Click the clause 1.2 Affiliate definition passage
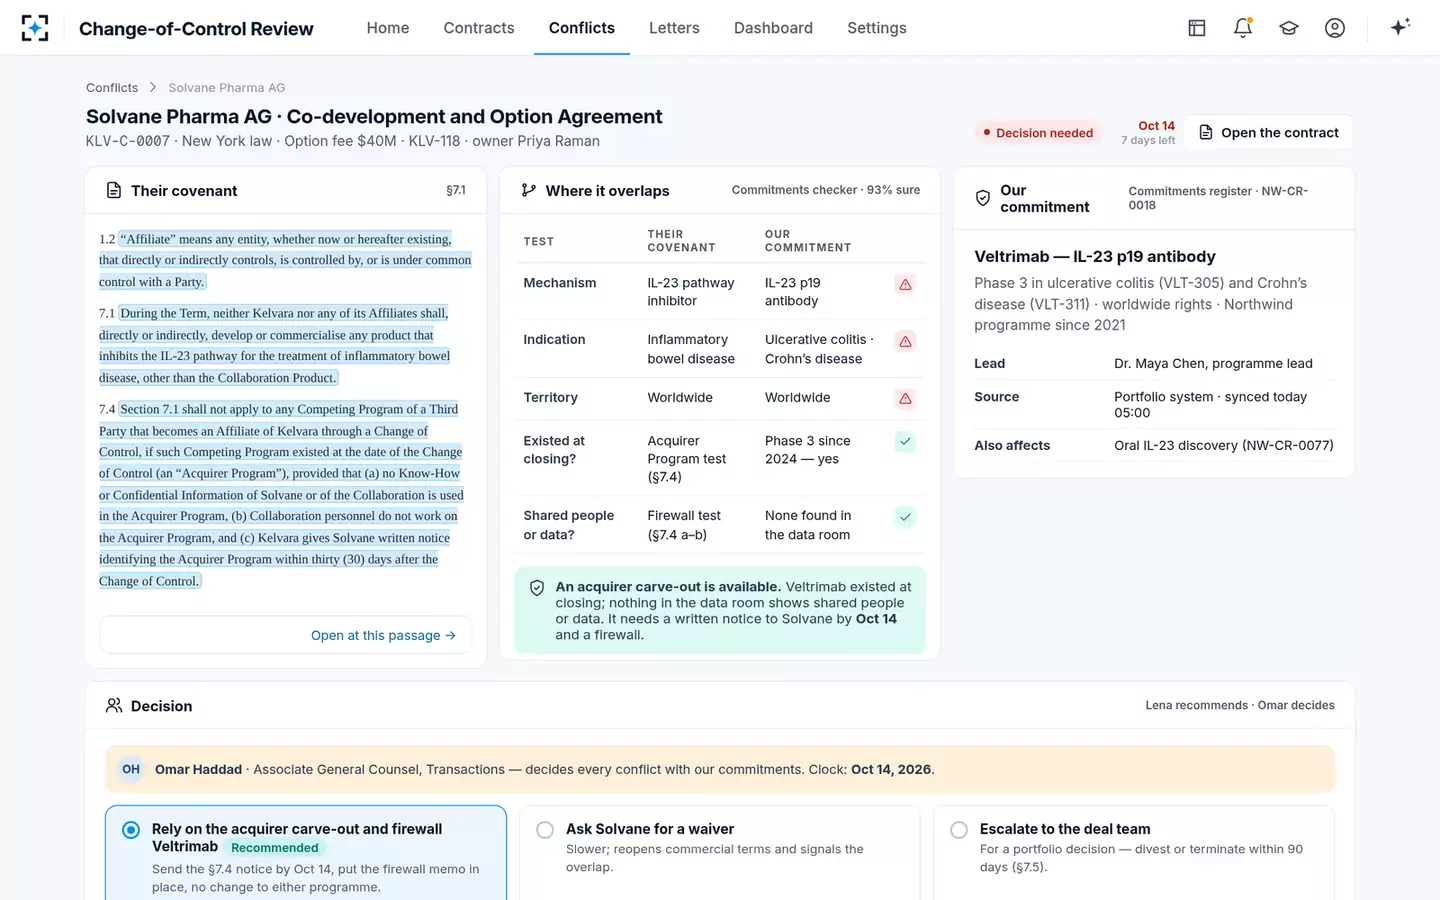Viewport: 1440px width, 900px height. point(285,260)
